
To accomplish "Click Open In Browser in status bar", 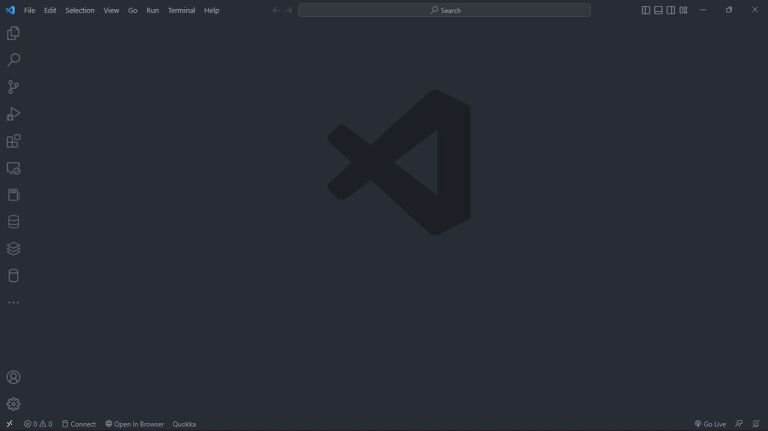I will (x=135, y=424).
